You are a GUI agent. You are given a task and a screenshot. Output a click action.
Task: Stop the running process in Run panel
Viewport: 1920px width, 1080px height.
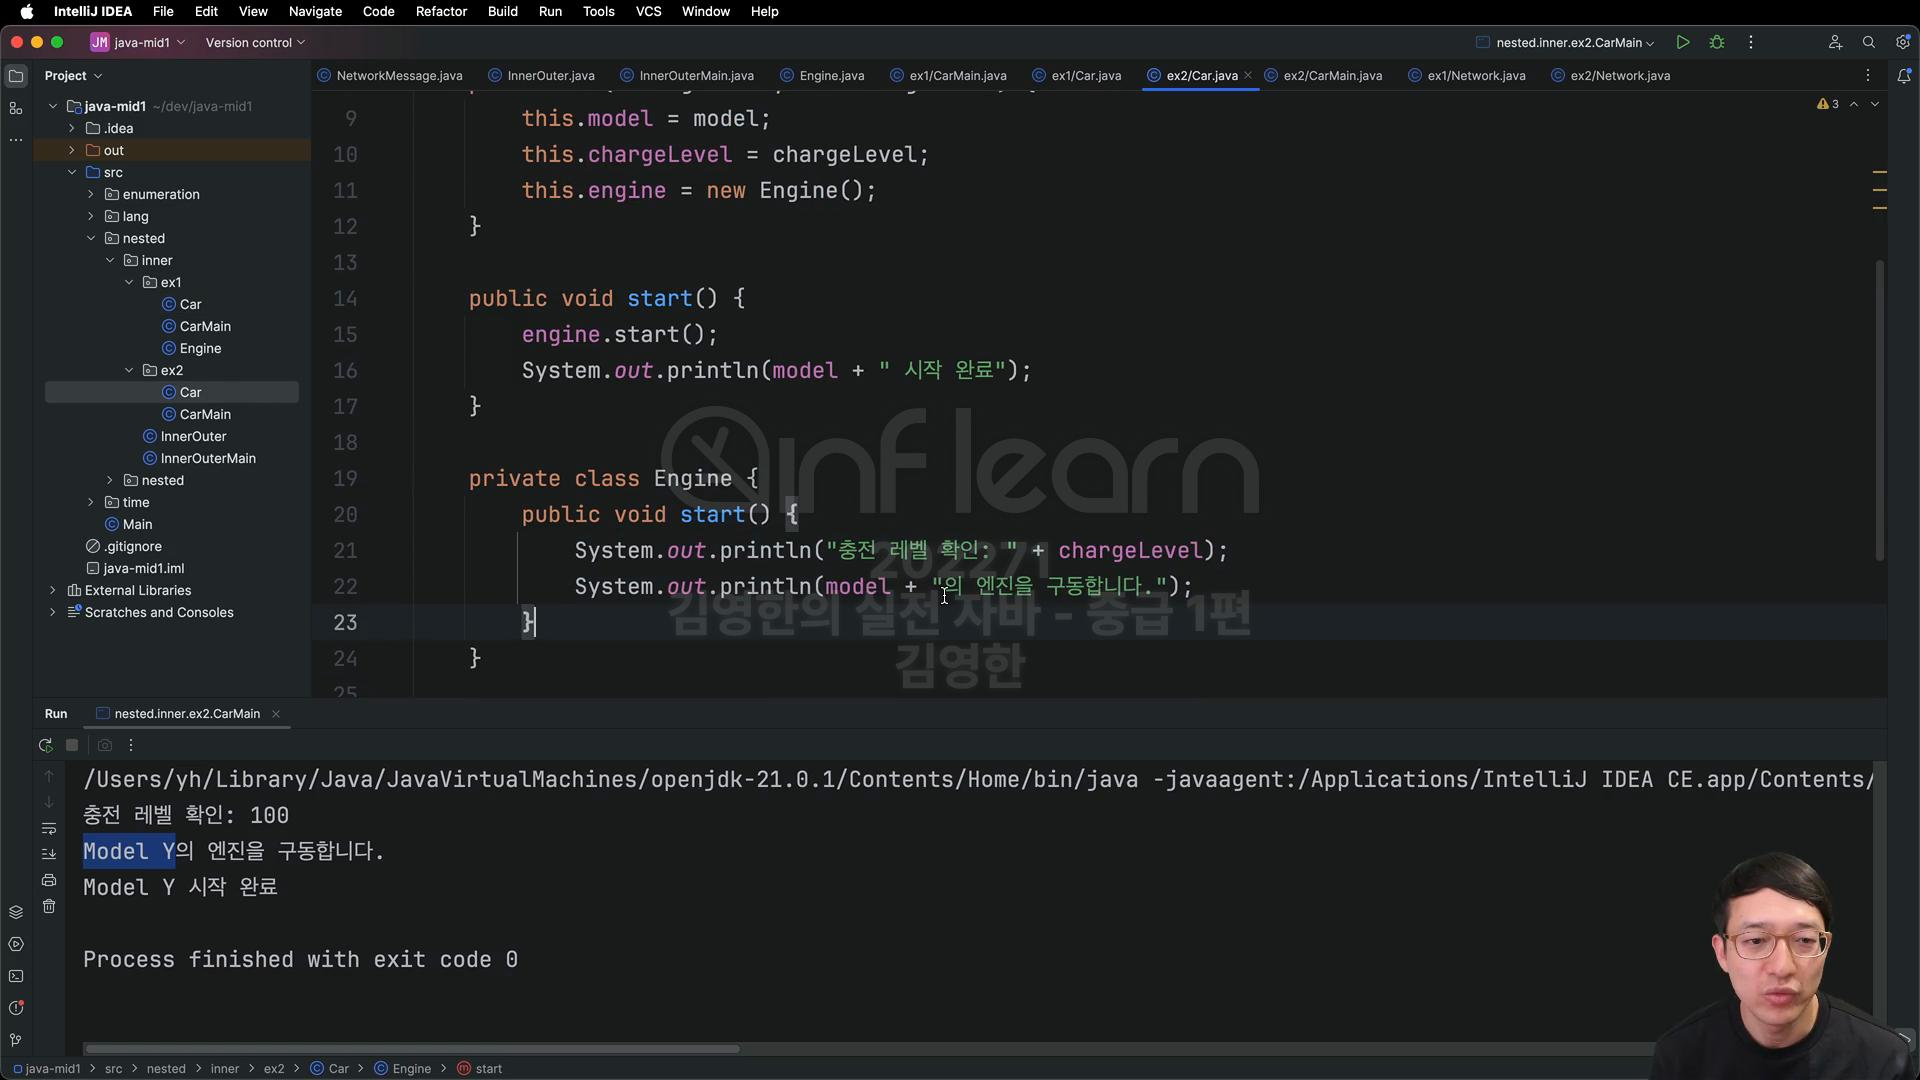(x=72, y=745)
